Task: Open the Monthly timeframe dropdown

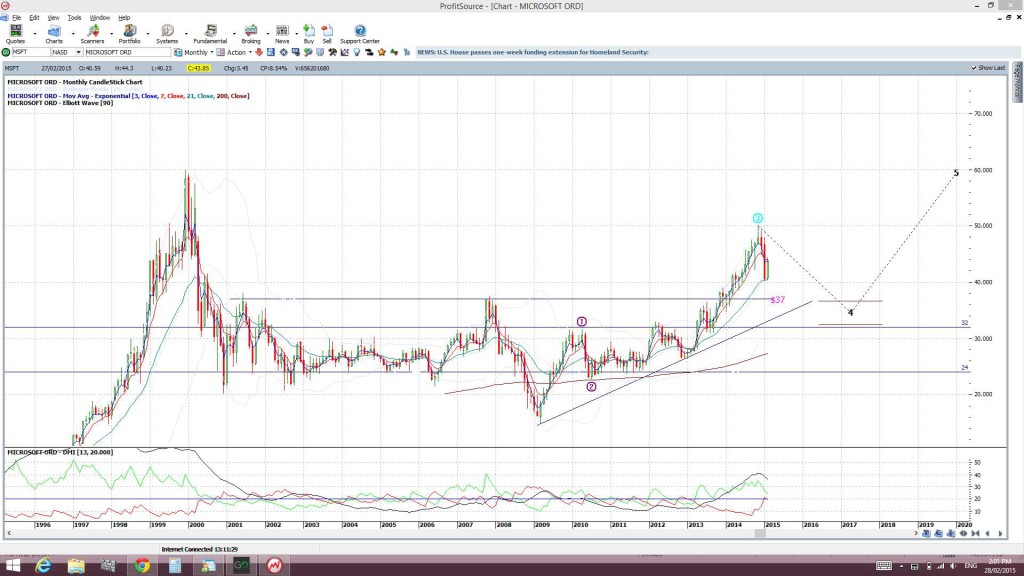Action: (212, 52)
